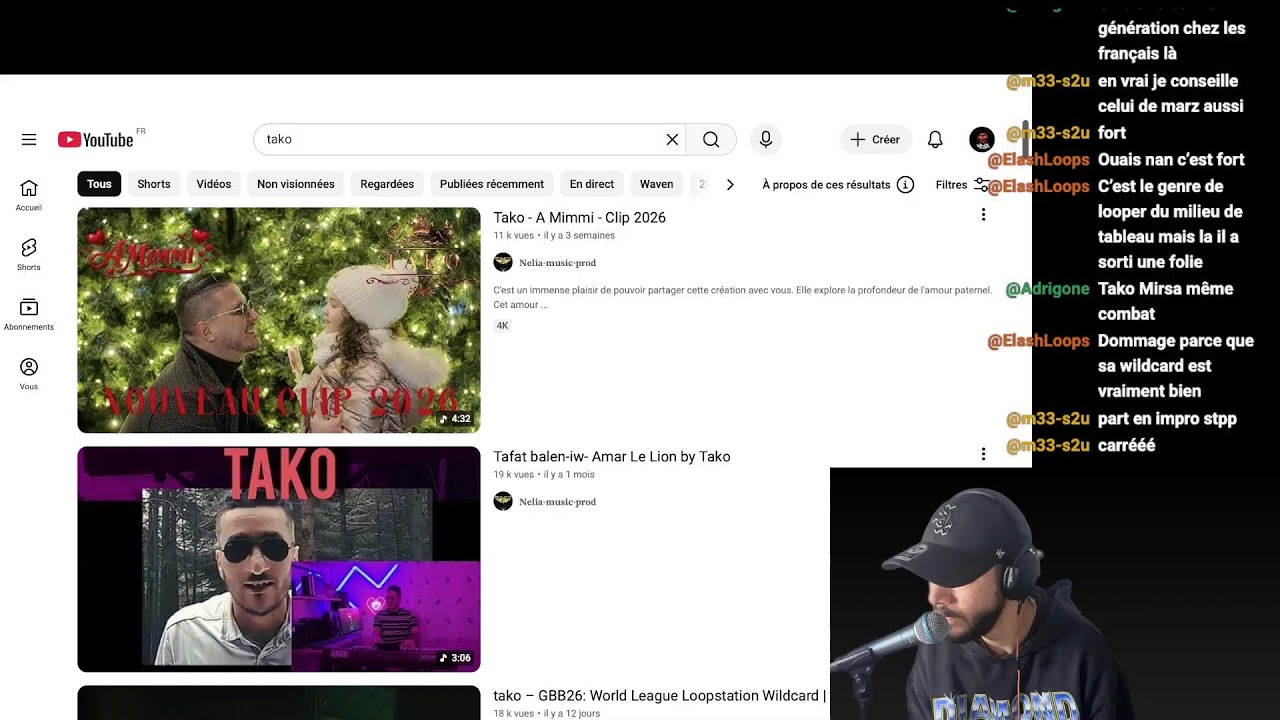Click the 'Tako Mirsa même combat' chat message
Image resolution: width=1280 pixels, height=720 pixels.
point(1165,301)
